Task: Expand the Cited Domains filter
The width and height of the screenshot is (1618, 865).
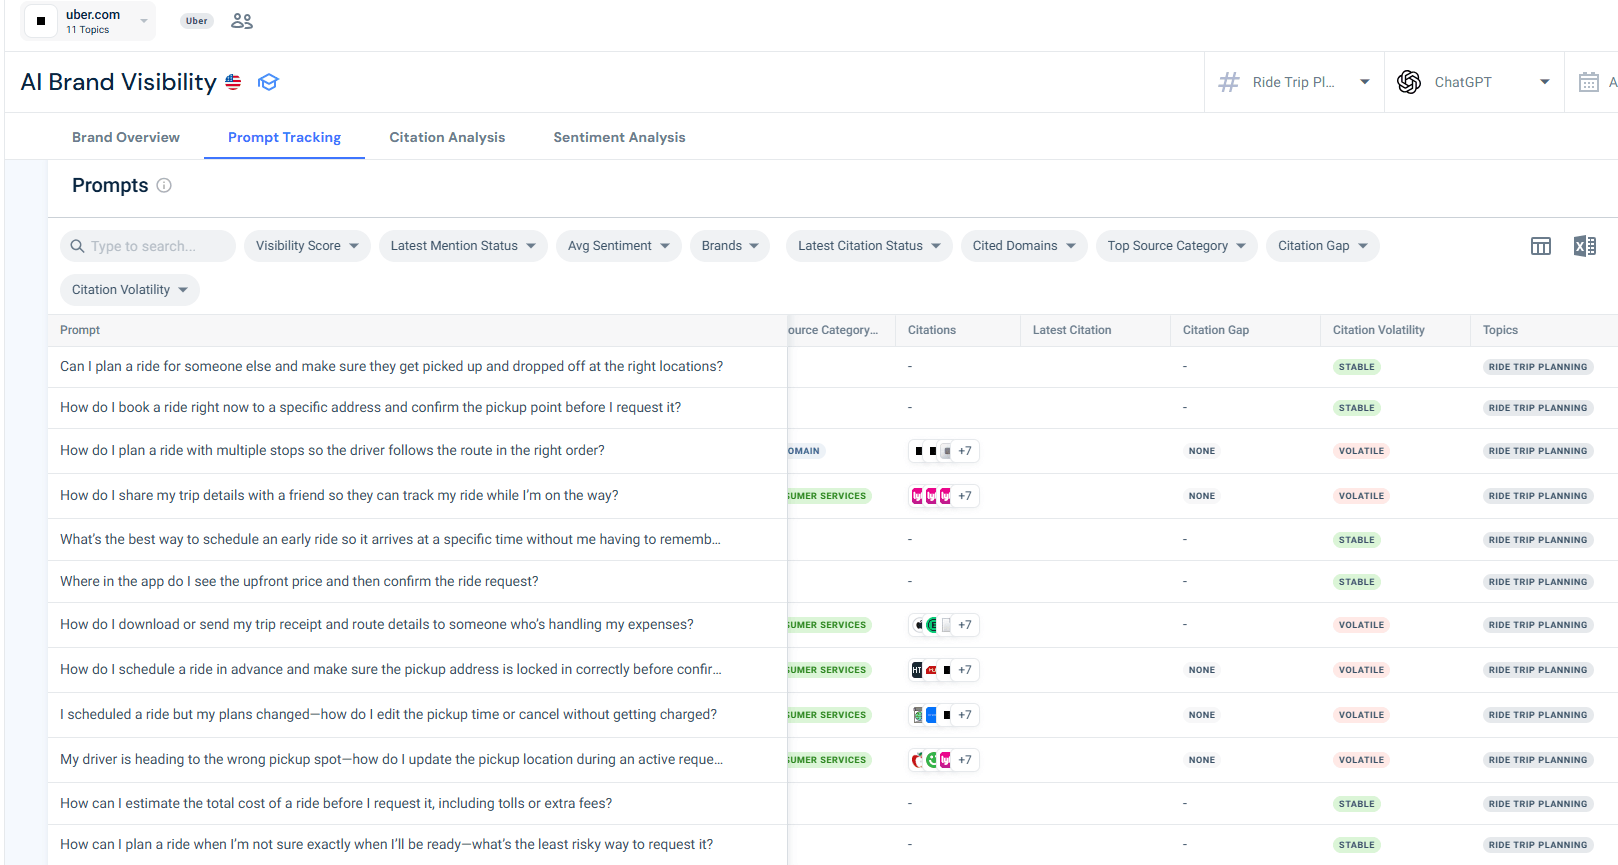Action: pyautogui.click(x=1024, y=246)
